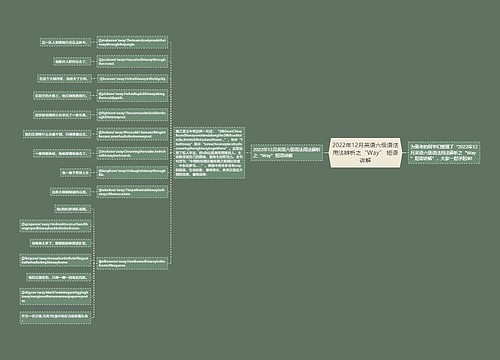Click the ⑨wind one's way example node
The width and height of the screenshot is (500, 360).
pos(132,192)
